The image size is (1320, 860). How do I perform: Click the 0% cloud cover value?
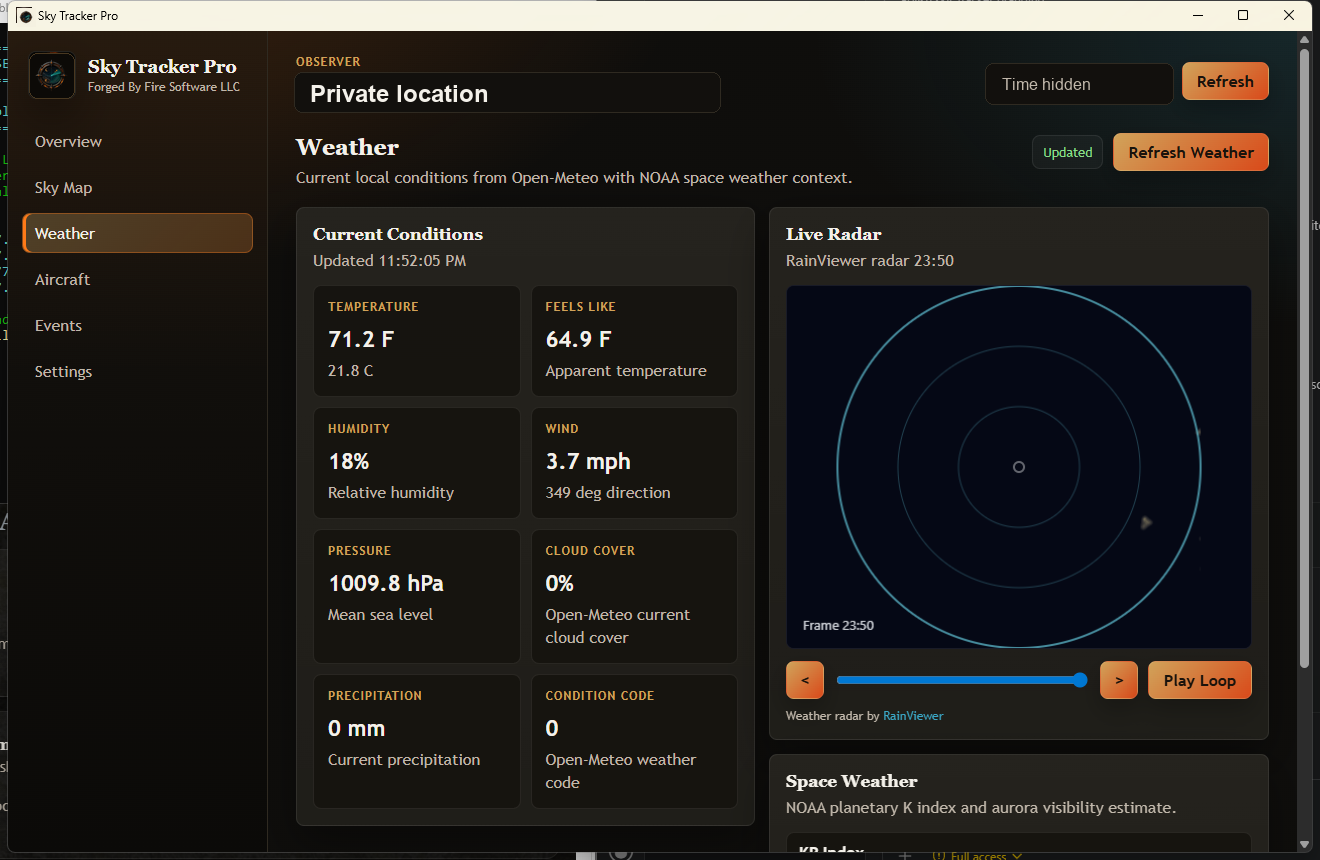coord(560,583)
